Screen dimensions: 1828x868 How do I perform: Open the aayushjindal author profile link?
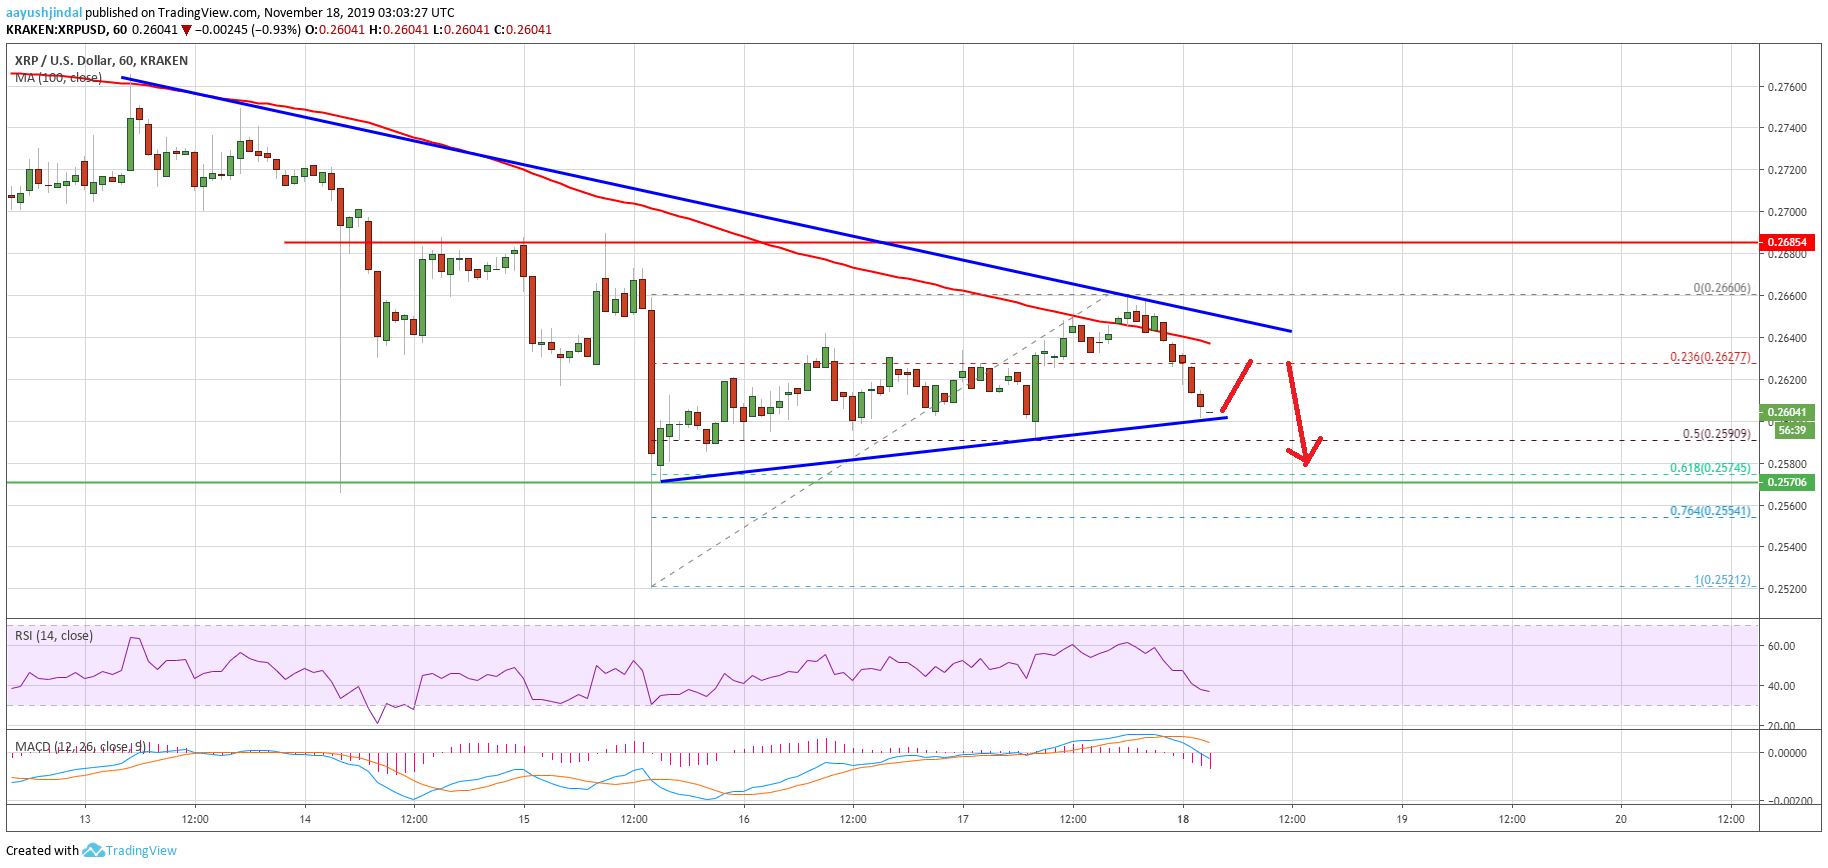pyautogui.click(x=44, y=13)
